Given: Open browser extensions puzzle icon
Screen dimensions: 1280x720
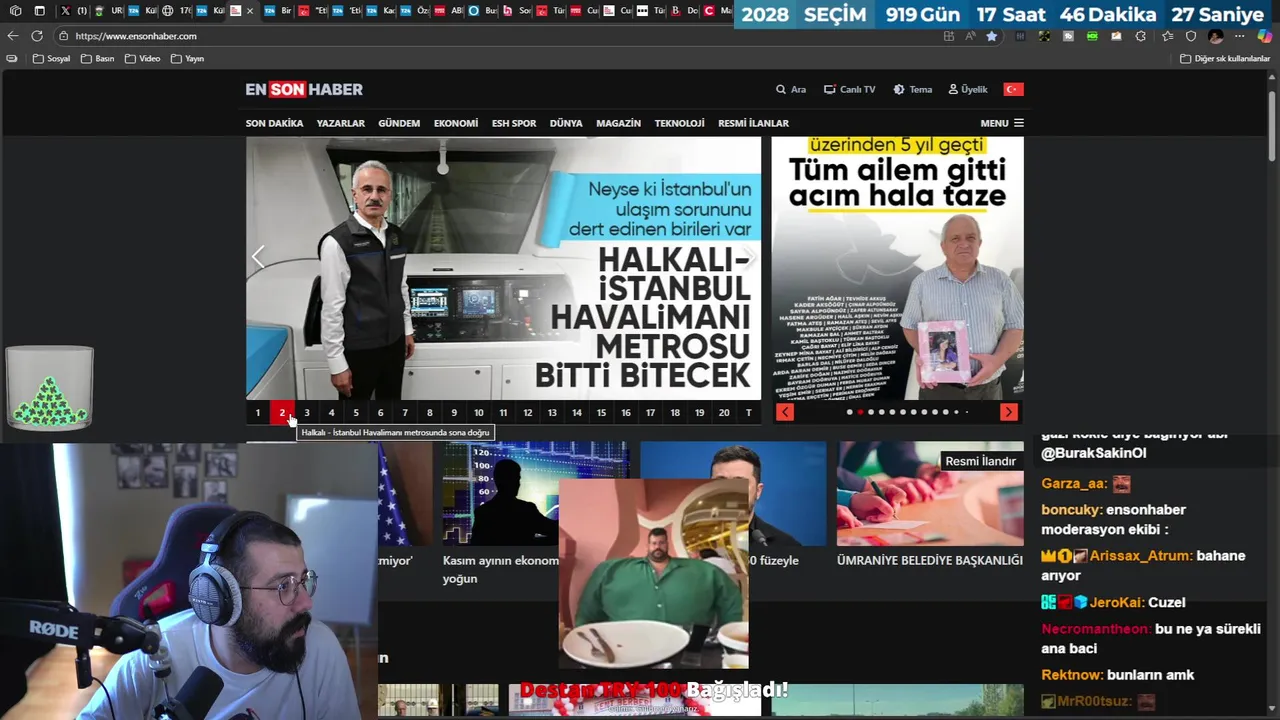Looking at the screenshot, I should point(1141,36).
